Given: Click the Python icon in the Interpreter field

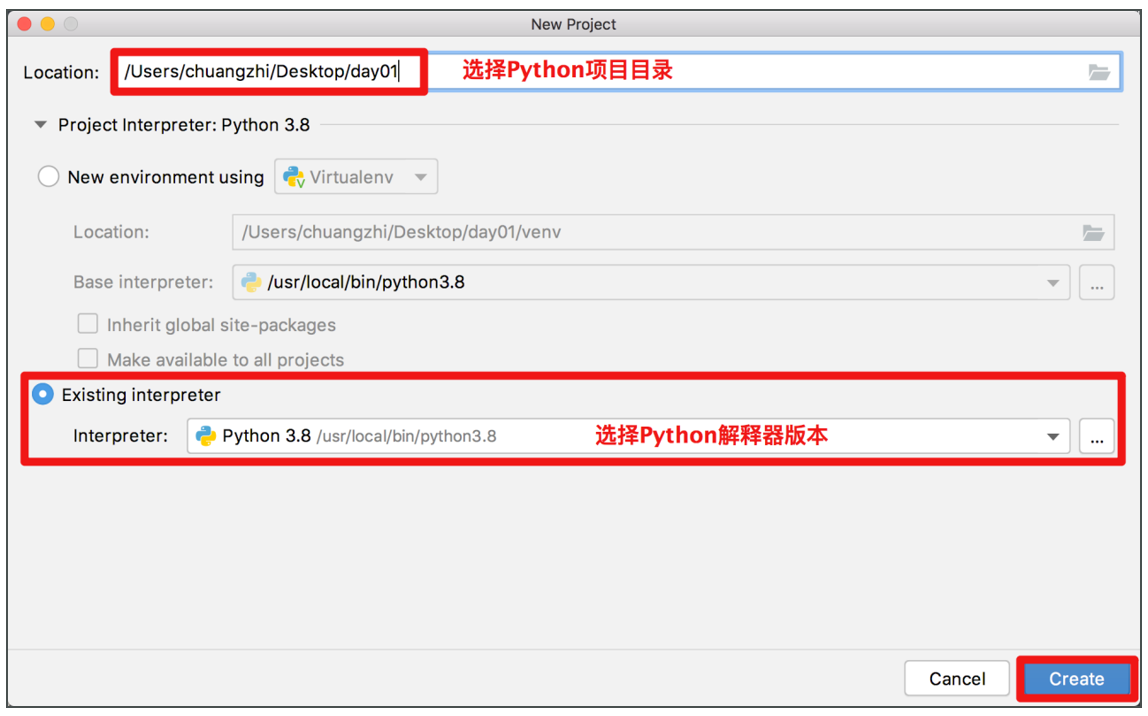Looking at the screenshot, I should [x=208, y=436].
